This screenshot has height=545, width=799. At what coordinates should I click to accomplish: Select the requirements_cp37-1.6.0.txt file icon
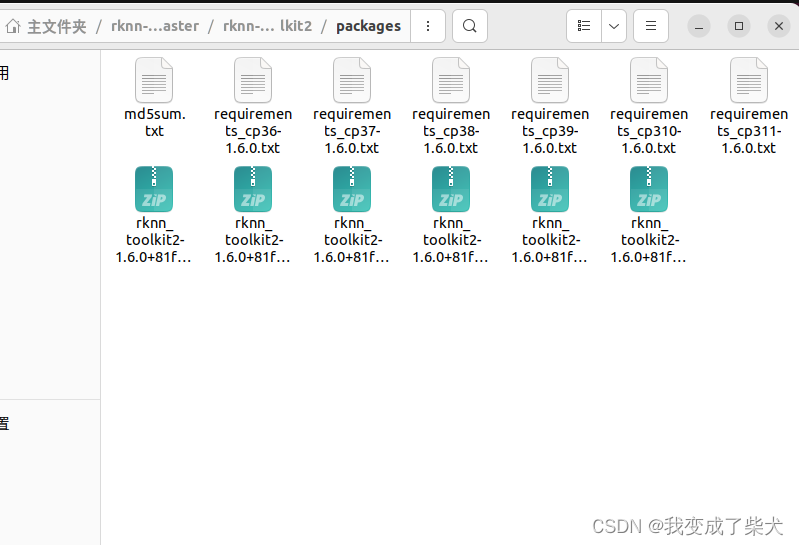[352, 80]
